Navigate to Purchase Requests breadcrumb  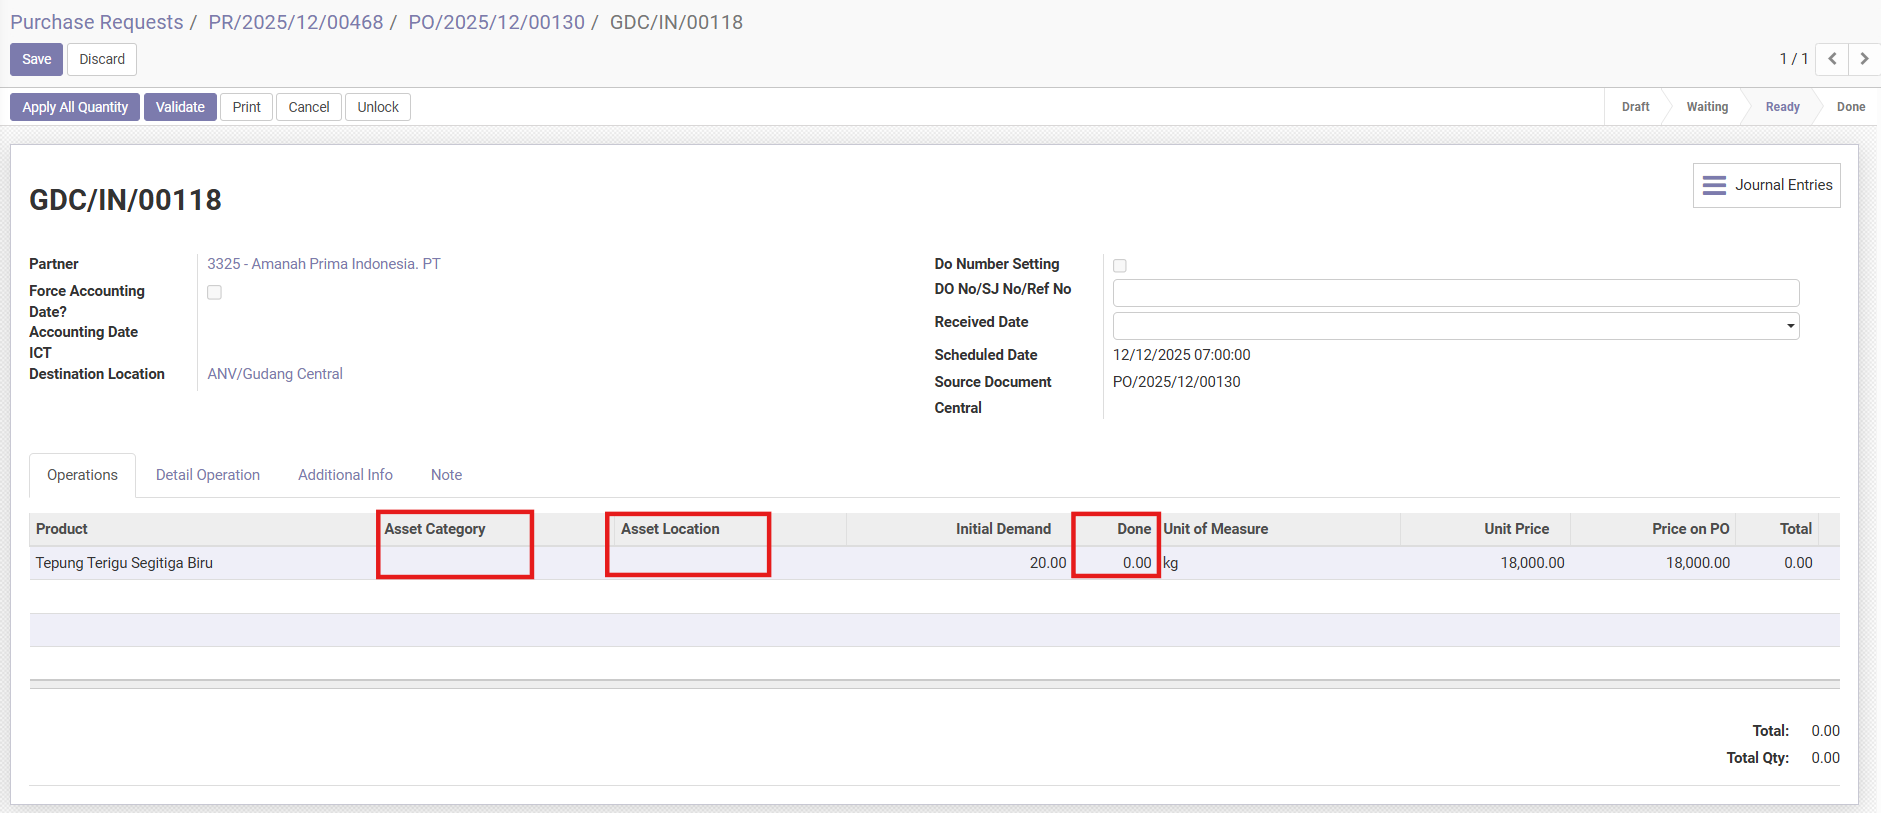pos(97,22)
